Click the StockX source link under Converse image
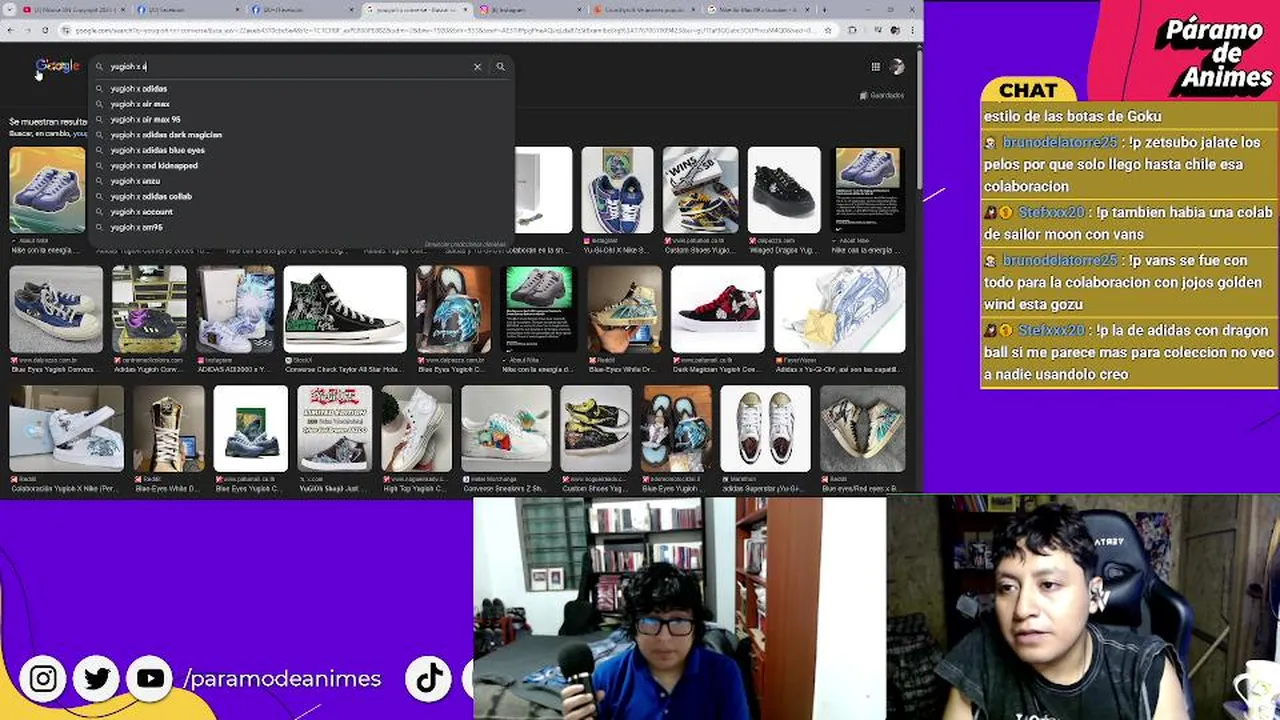Image resolution: width=1280 pixels, height=720 pixels. pyautogui.click(x=298, y=360)
